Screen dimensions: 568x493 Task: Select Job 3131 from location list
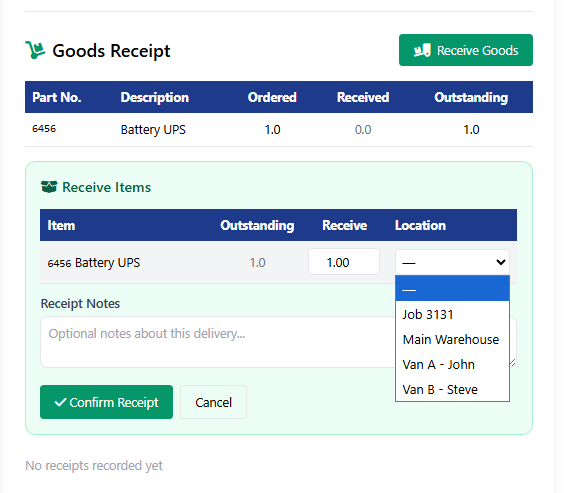pyautogui.click(x=452, y=314)
